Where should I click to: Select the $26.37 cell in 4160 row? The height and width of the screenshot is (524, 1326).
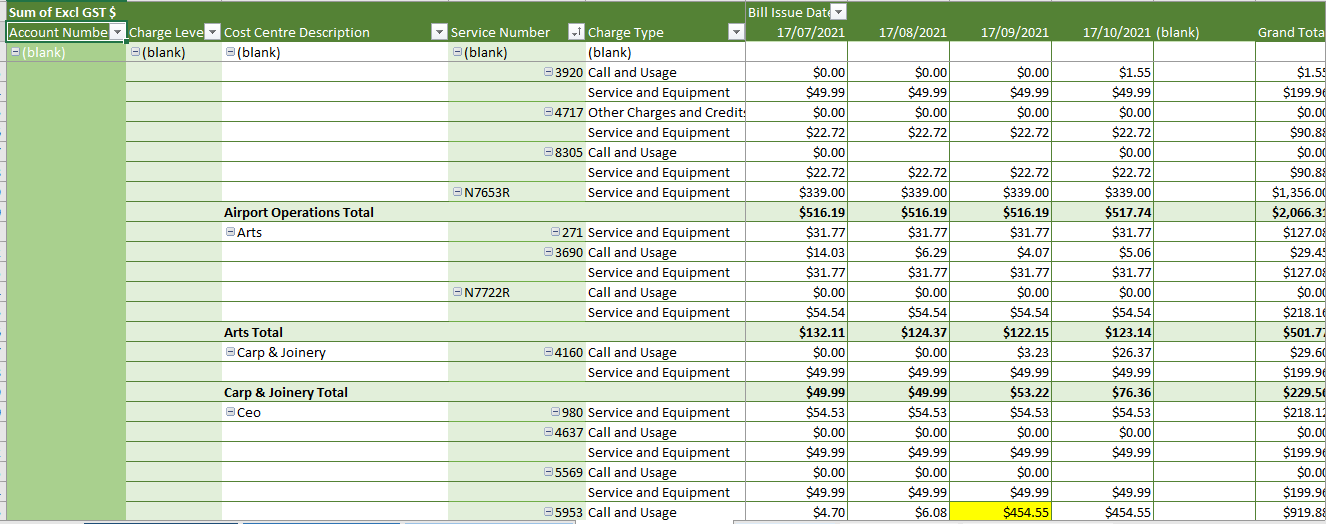point(1103,352)
